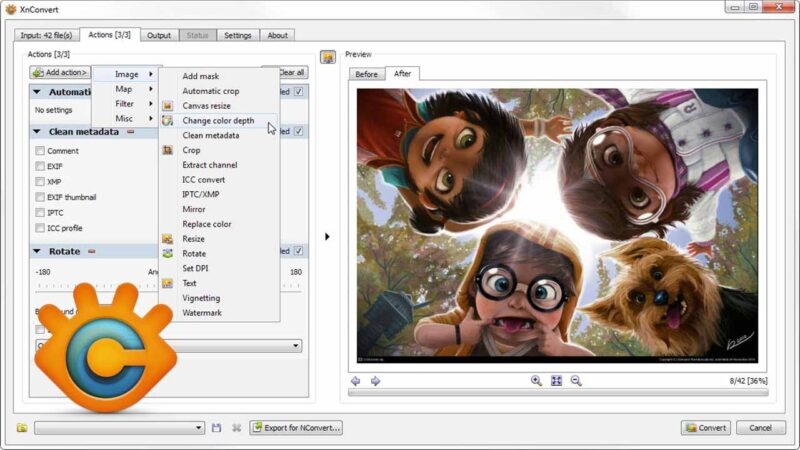Collapse the Rotate section

pyautogui.click(x=37, y=251)
